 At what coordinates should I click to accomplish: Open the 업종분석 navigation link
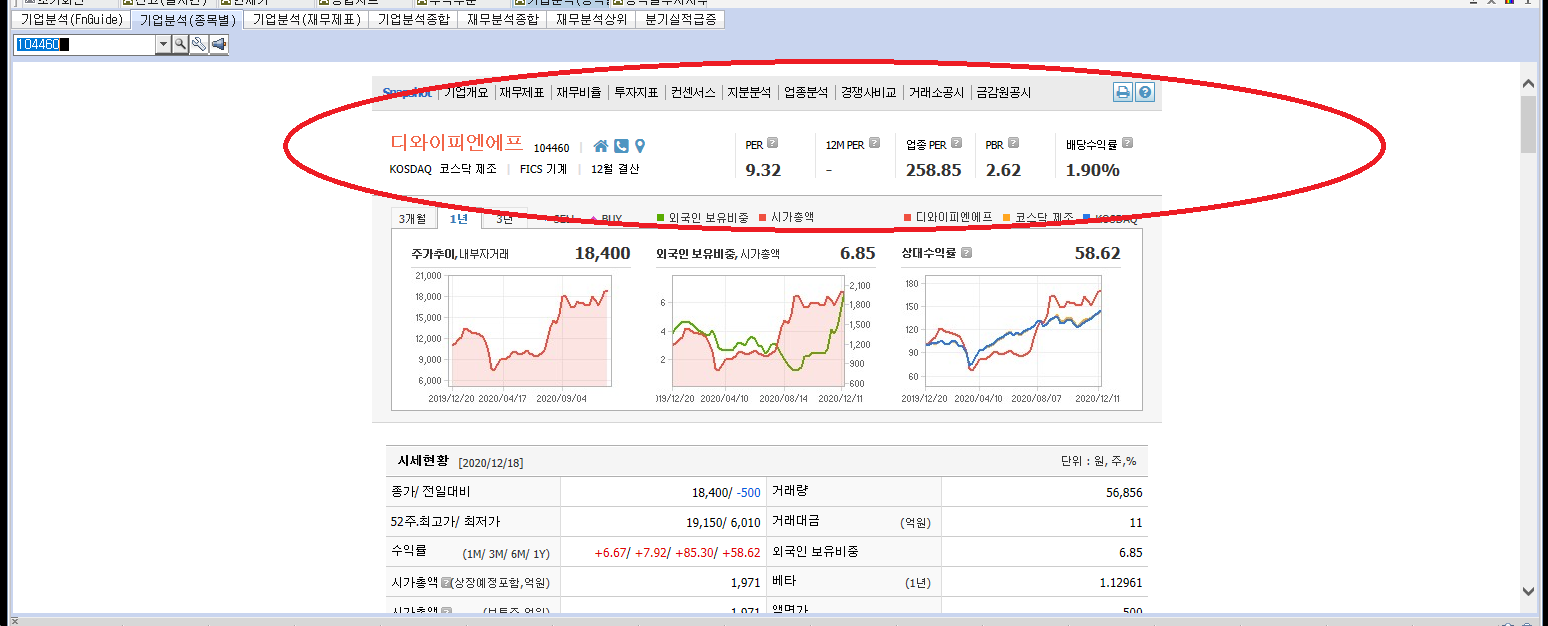tap(806, 92)
